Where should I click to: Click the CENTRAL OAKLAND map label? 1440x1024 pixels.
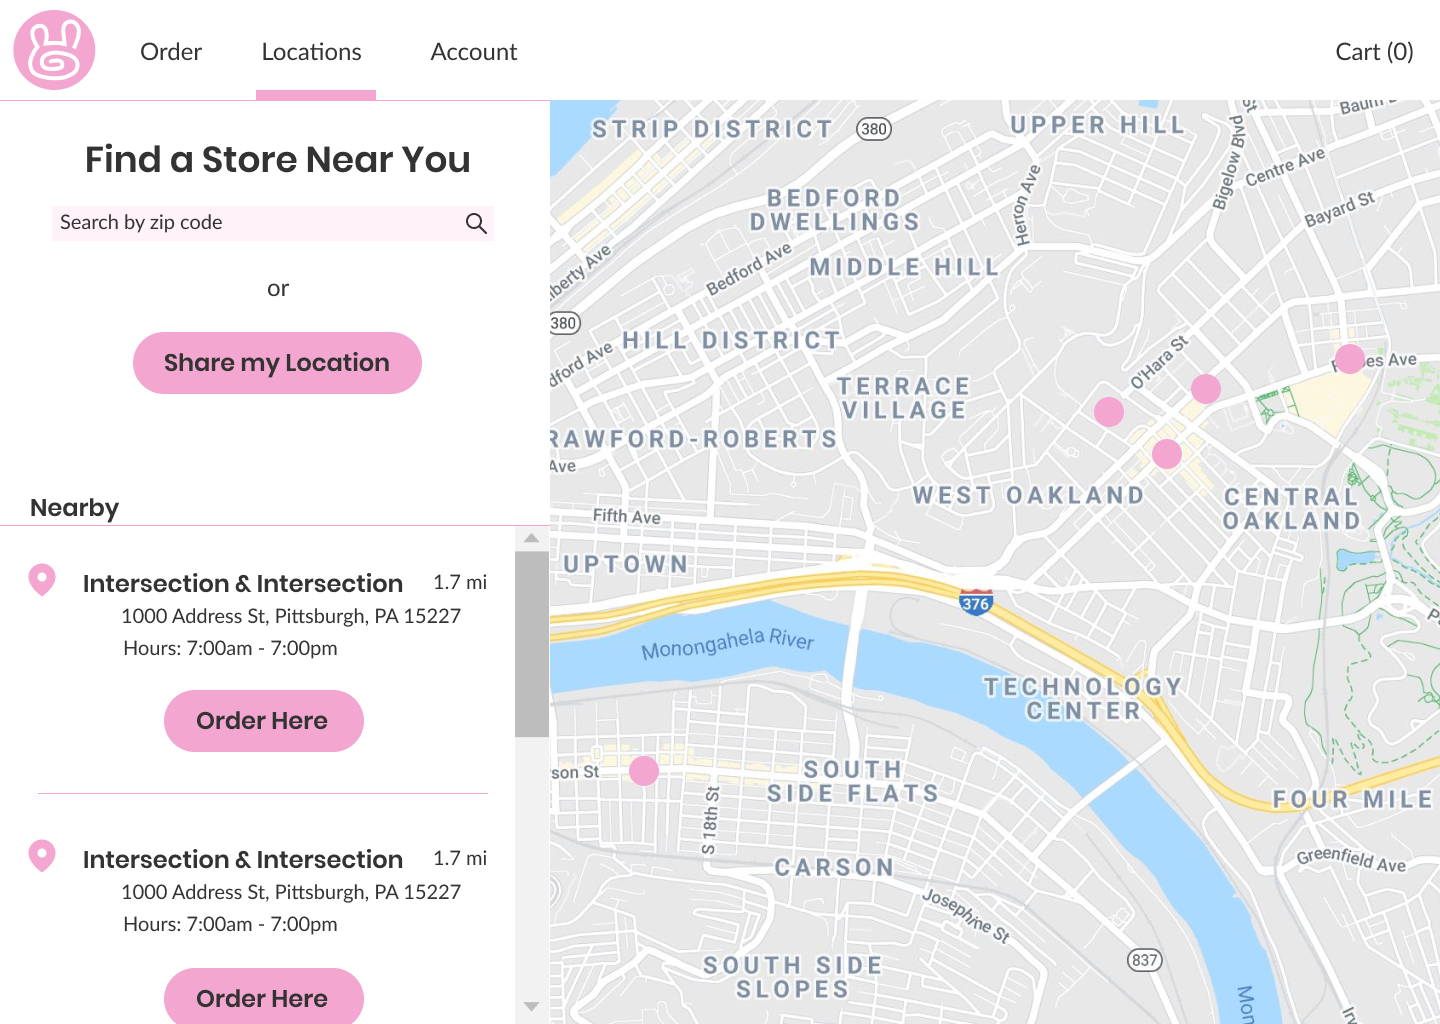[1292, 508]
